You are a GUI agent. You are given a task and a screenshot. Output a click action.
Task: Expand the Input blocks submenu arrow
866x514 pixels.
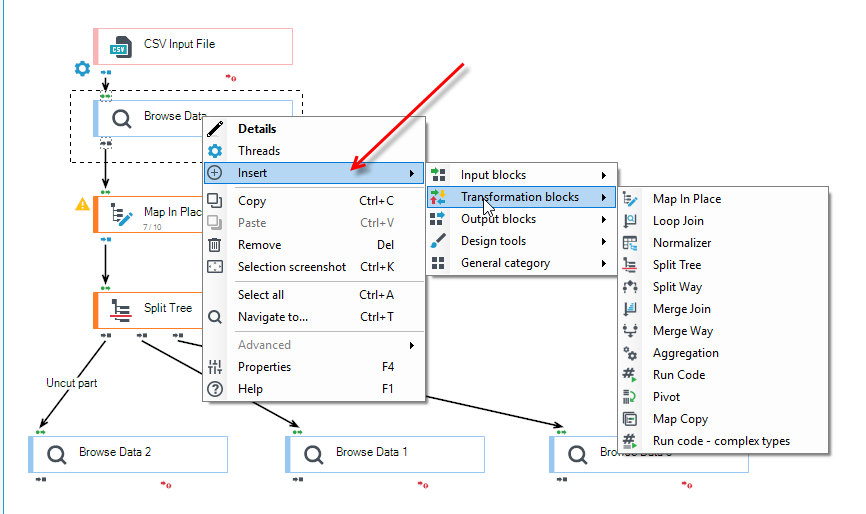(x=604, y=175)
